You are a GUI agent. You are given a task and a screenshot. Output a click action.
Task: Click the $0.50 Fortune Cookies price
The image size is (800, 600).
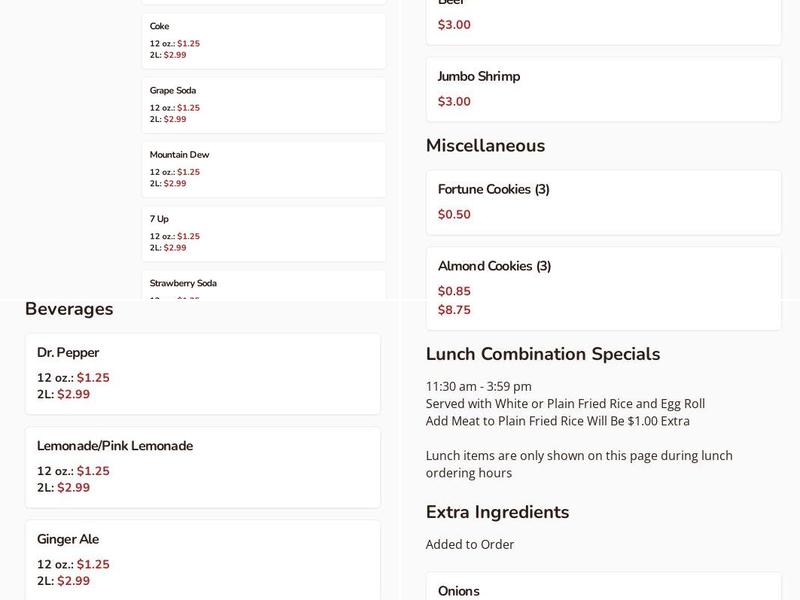point(451,213)
